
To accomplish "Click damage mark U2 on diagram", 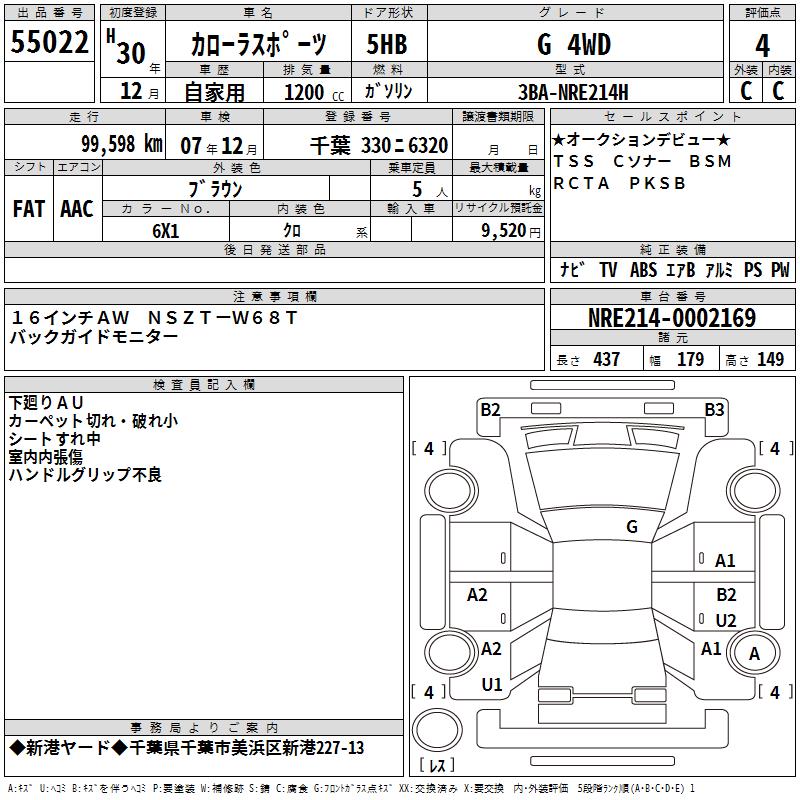I will 726,620.
